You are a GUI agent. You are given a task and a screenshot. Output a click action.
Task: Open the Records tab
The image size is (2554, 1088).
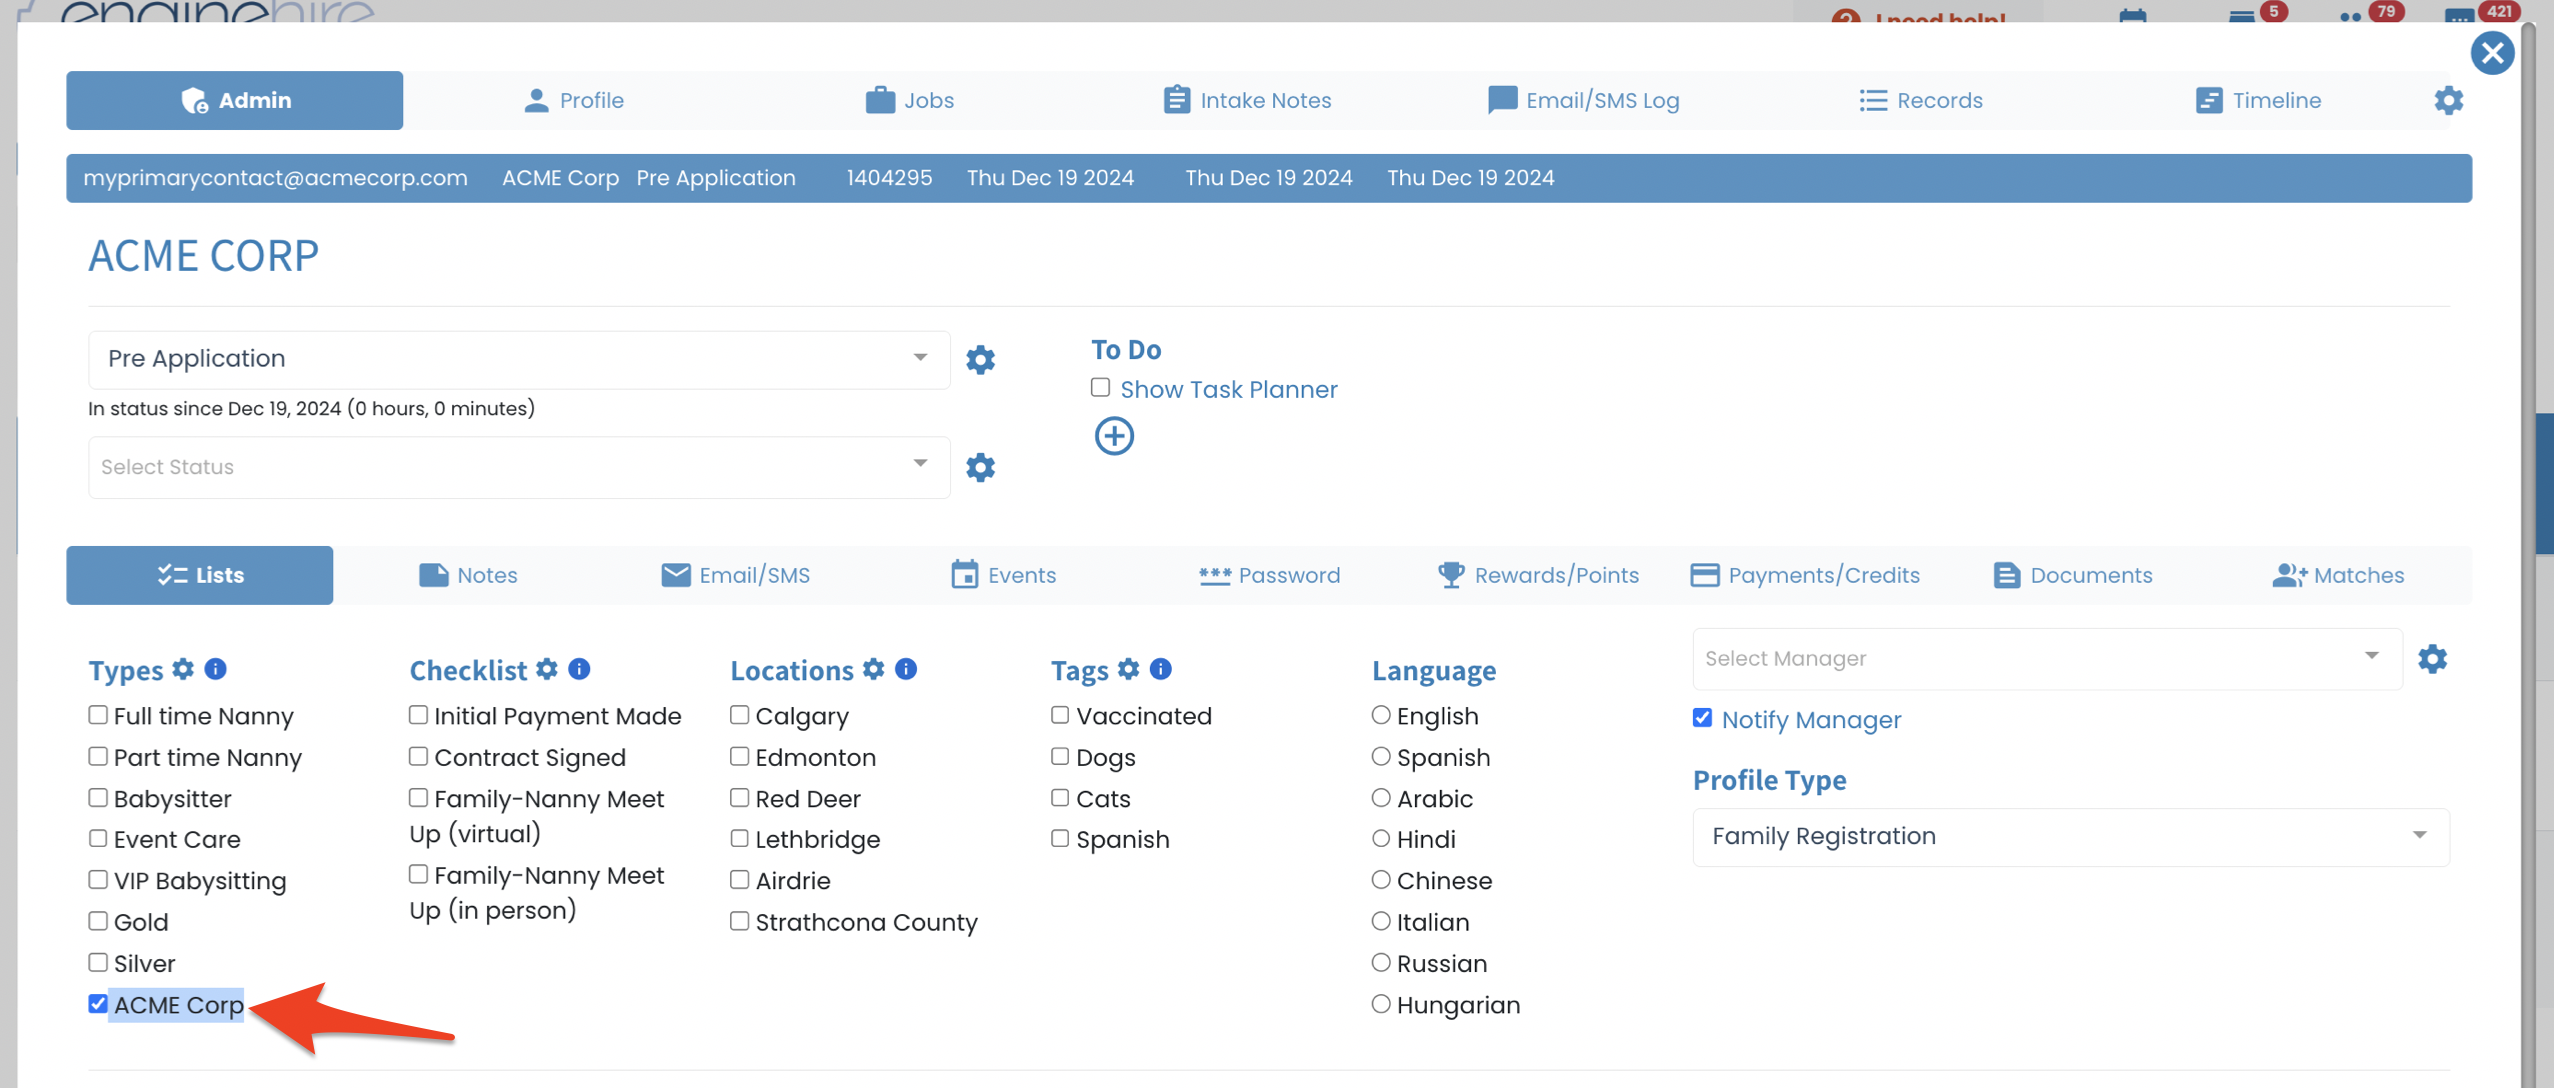click(x=1920, y=100)
